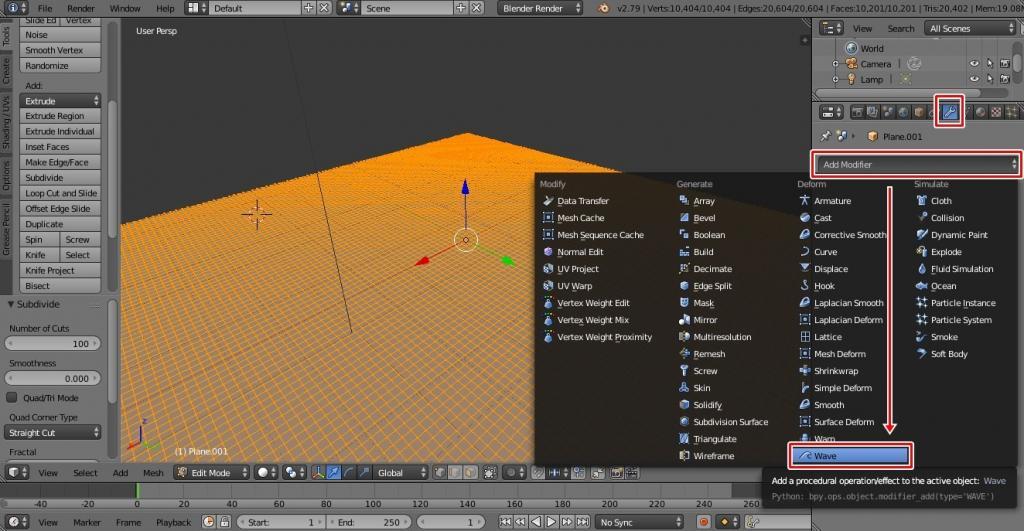Select edge select mode icon

click(x=455, y=472)
